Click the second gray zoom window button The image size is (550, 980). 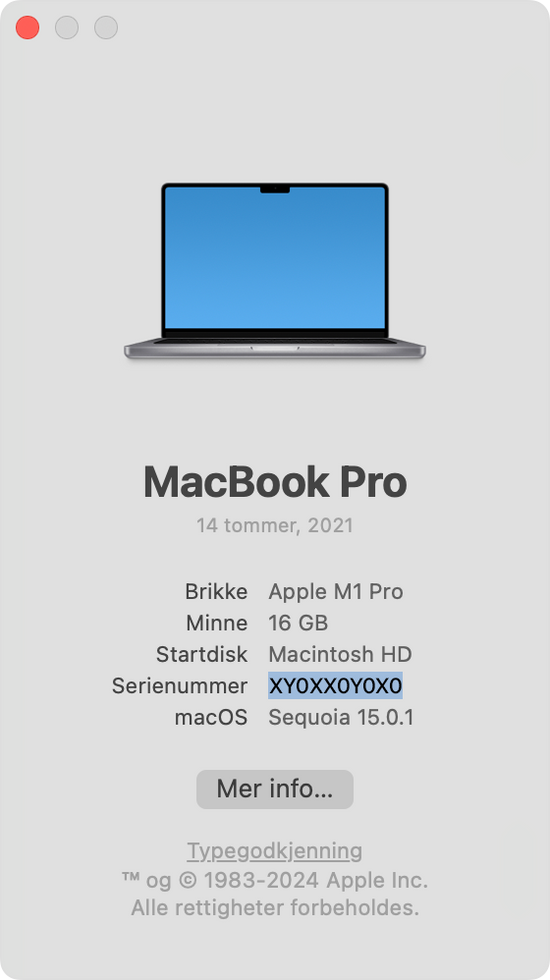106,28
